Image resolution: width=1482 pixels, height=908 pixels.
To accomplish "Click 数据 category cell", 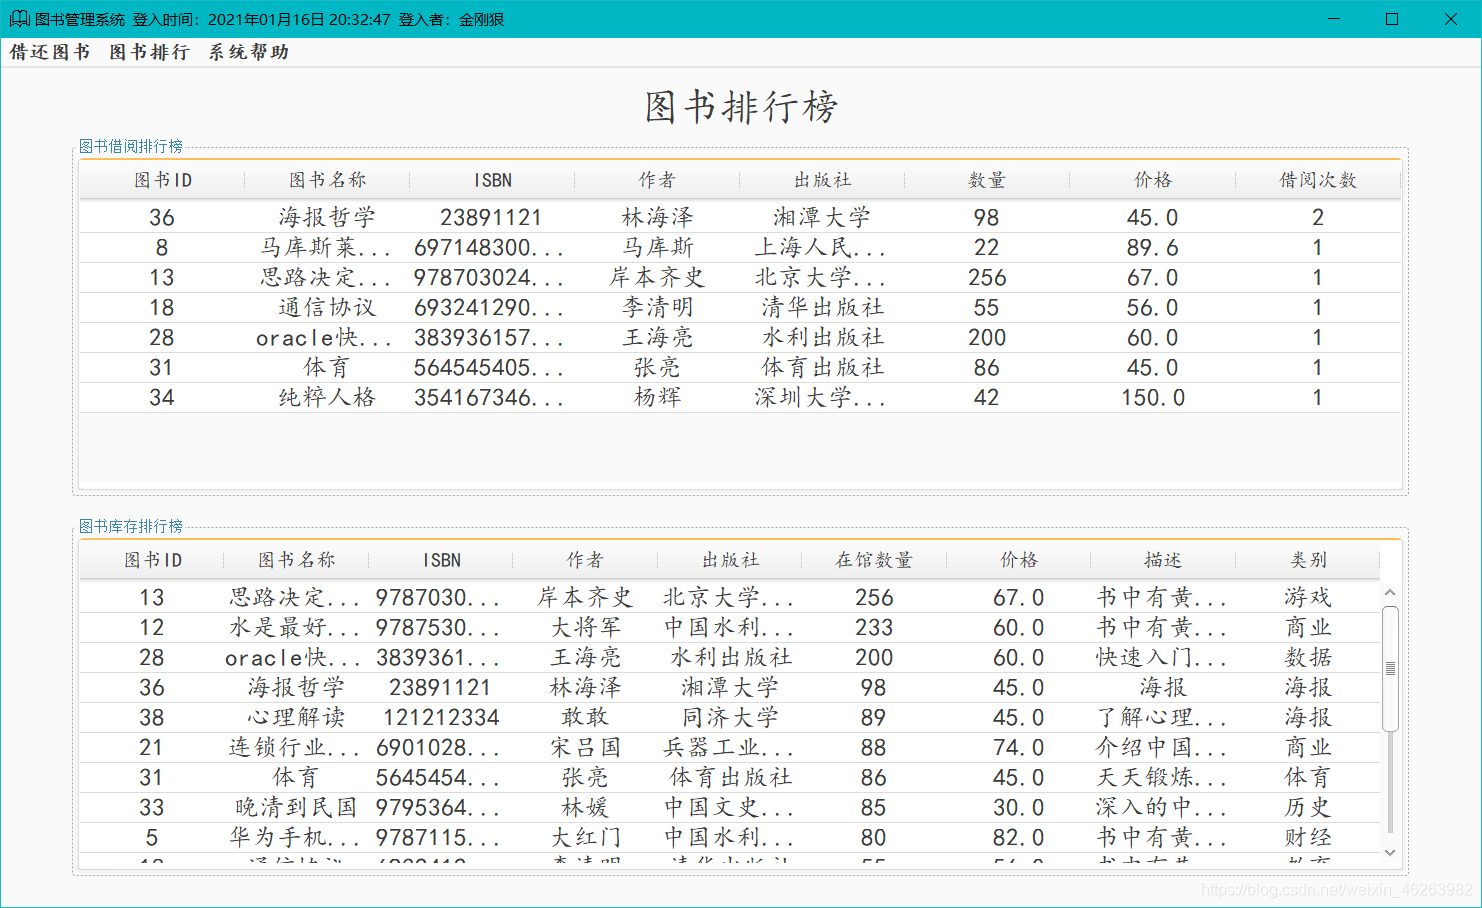I will [x=1308, y=657].
